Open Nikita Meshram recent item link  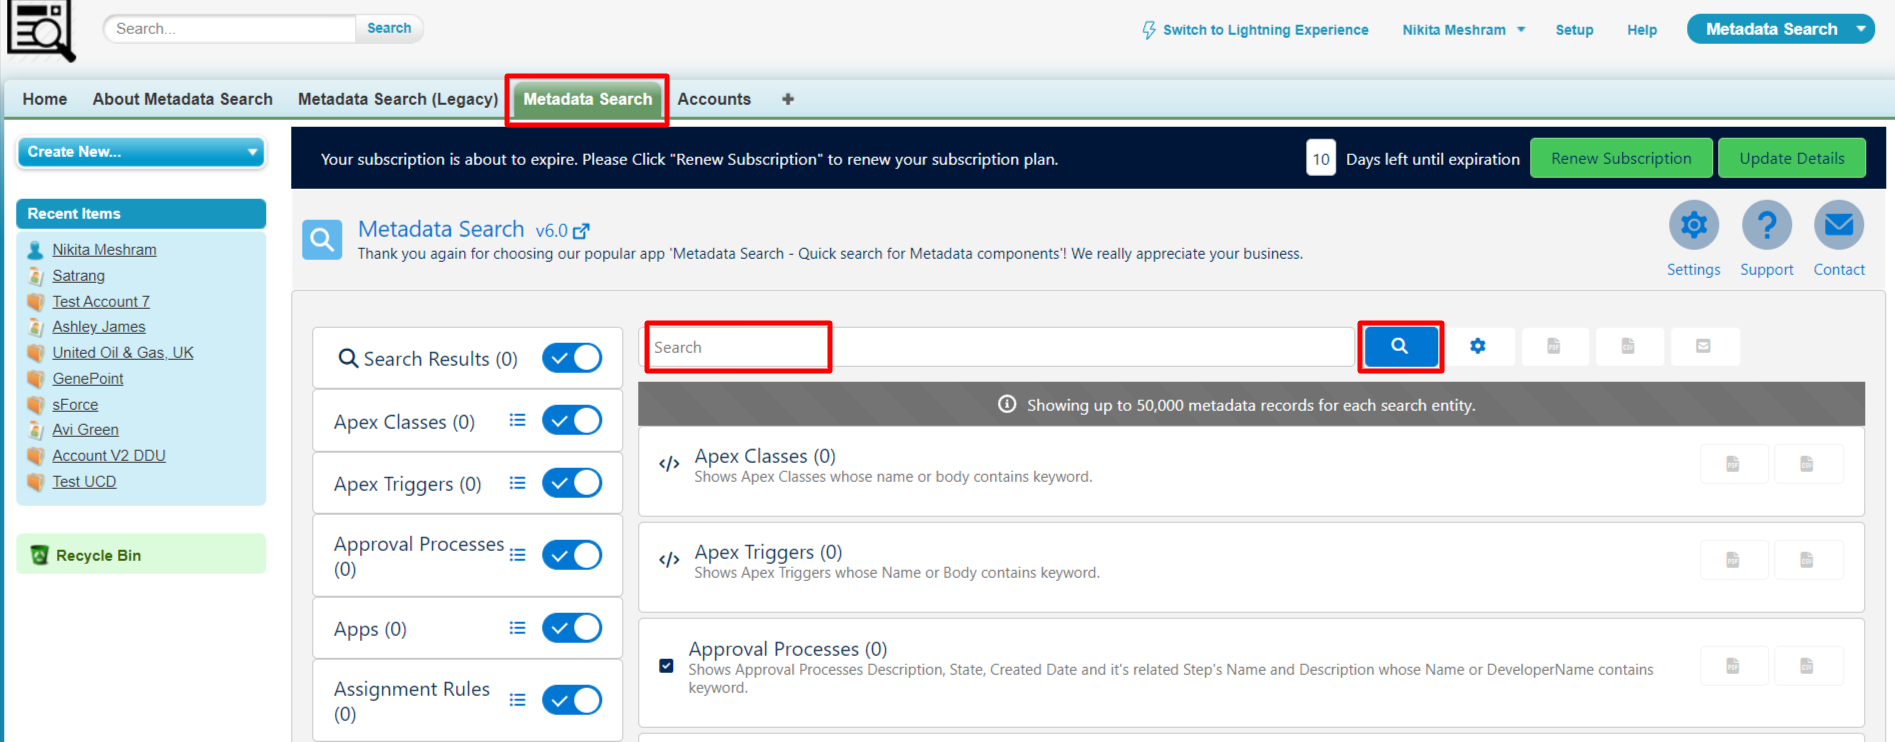(x=104, y=249)
